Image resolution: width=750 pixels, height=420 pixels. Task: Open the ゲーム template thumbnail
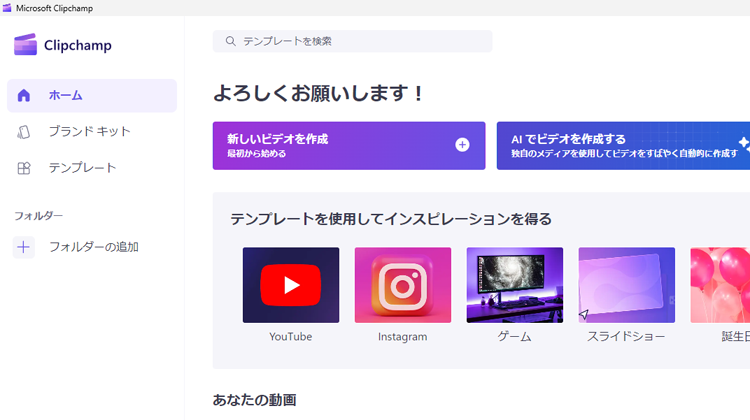[515, 285]
